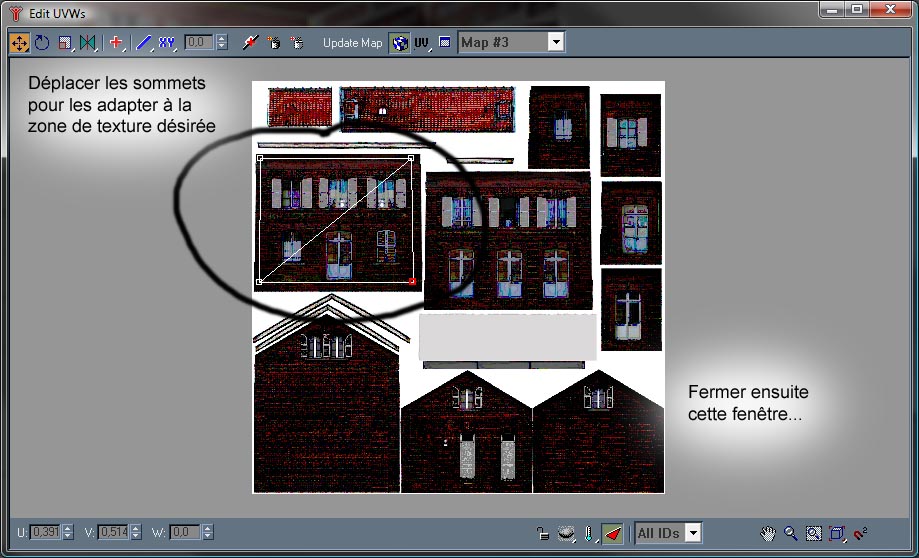Click the Pan hand tool
The width and height of the screenshot is (919, 558).
point(768,533)
